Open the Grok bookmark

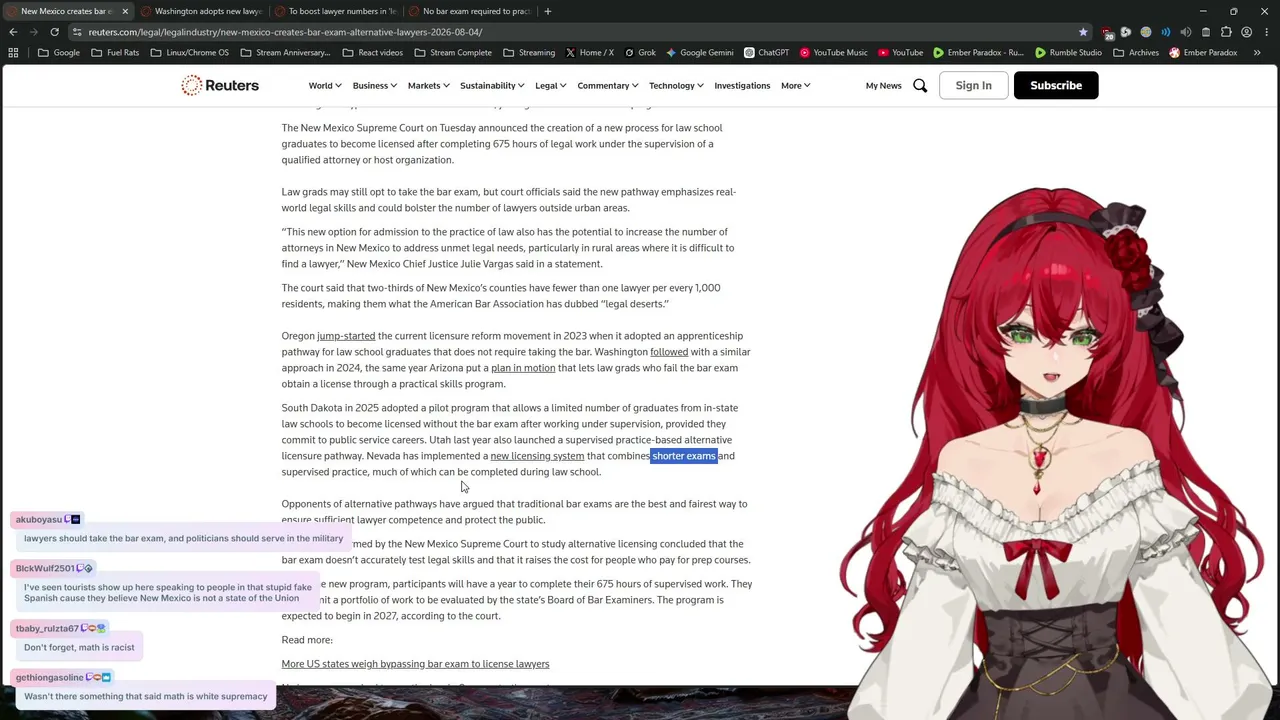coord(640,53)
